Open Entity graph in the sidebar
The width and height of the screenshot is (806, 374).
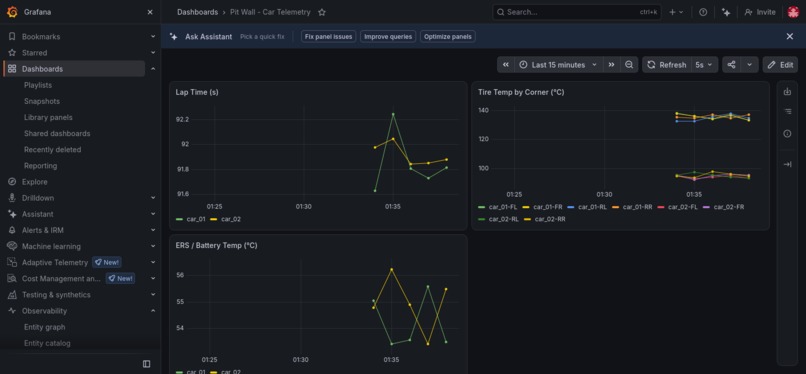44,327
